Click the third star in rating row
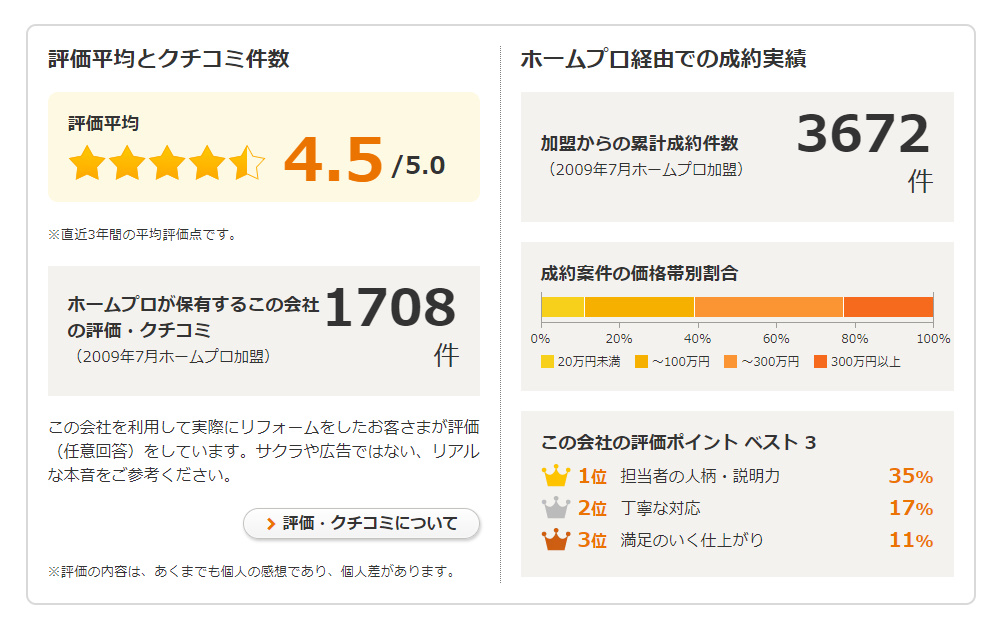1004x628 pixels. (167, 163)
